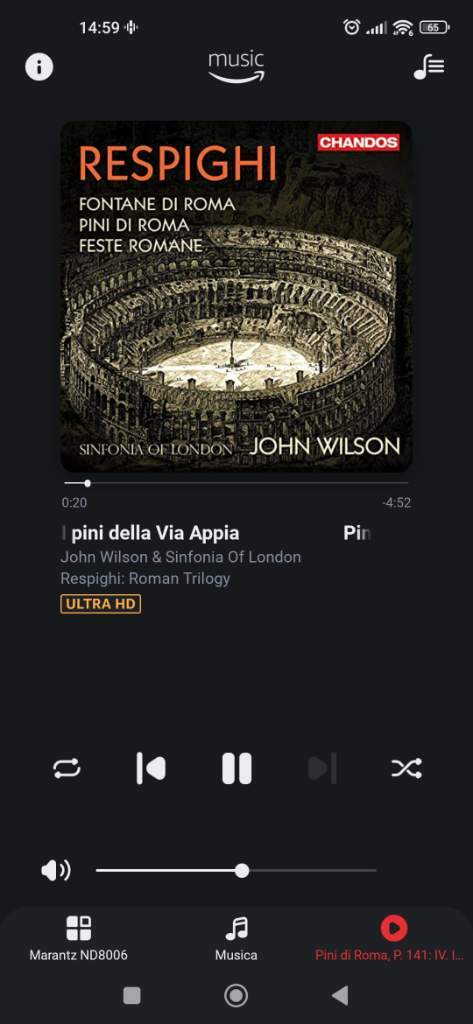Tap the Respighi album cover art
This screenshot has height=1024, width=473.
pyautogui.click(x=236, y=296)
